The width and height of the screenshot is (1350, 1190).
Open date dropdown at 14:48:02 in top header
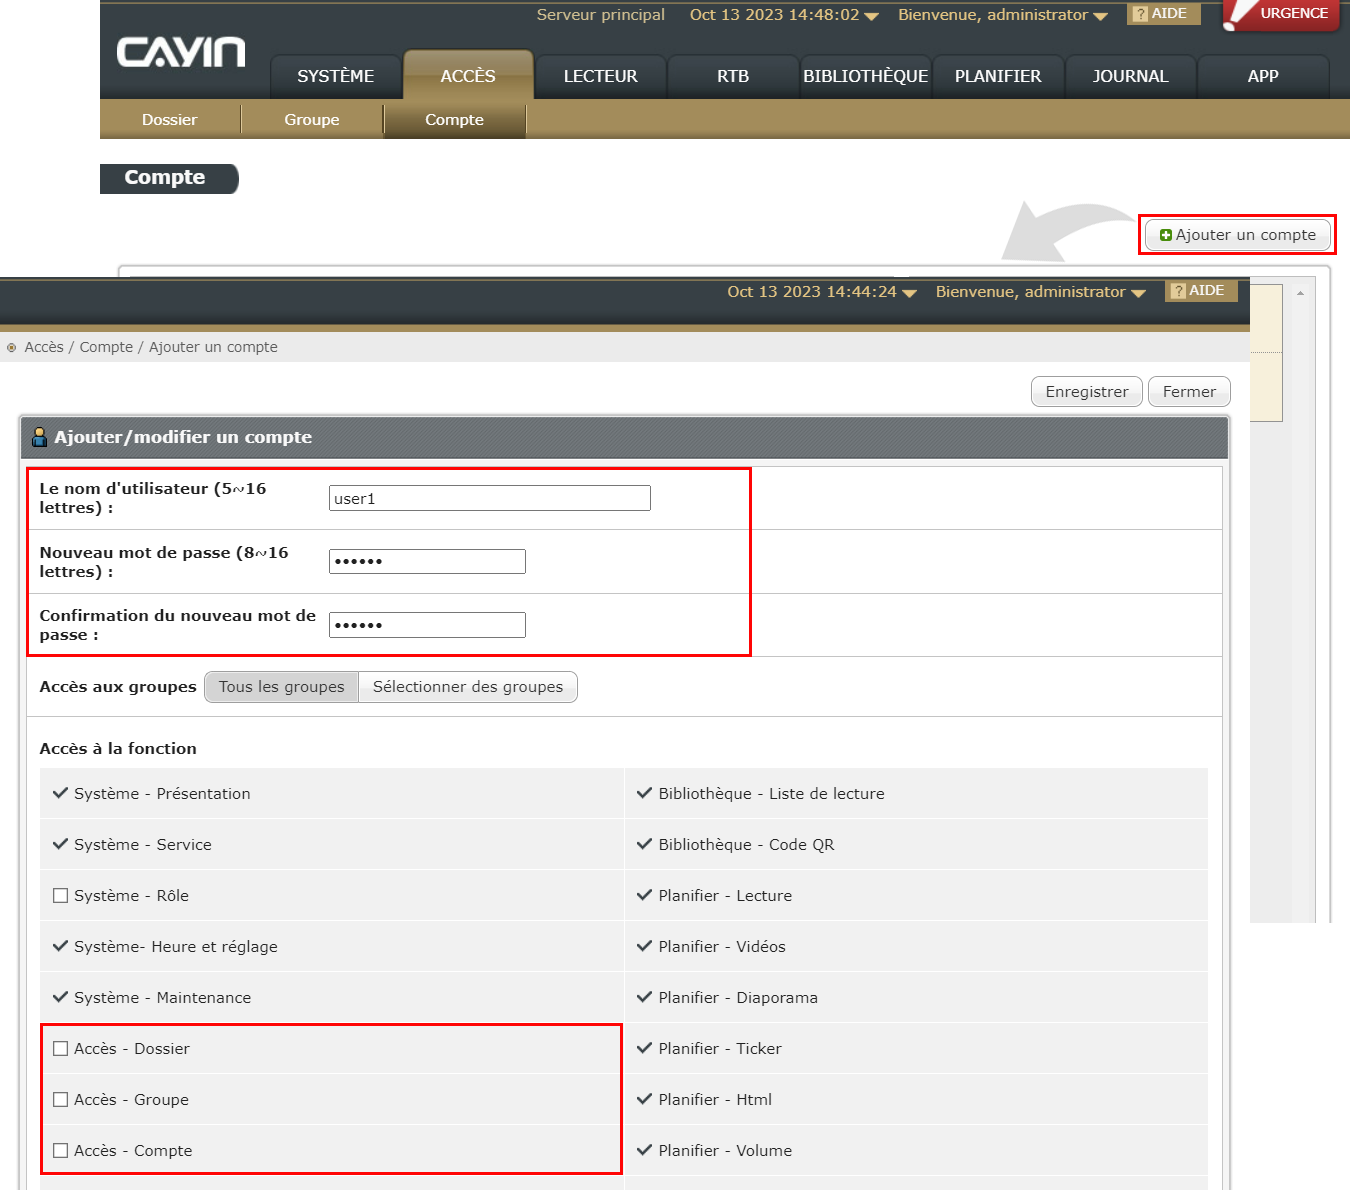[784, 15]
